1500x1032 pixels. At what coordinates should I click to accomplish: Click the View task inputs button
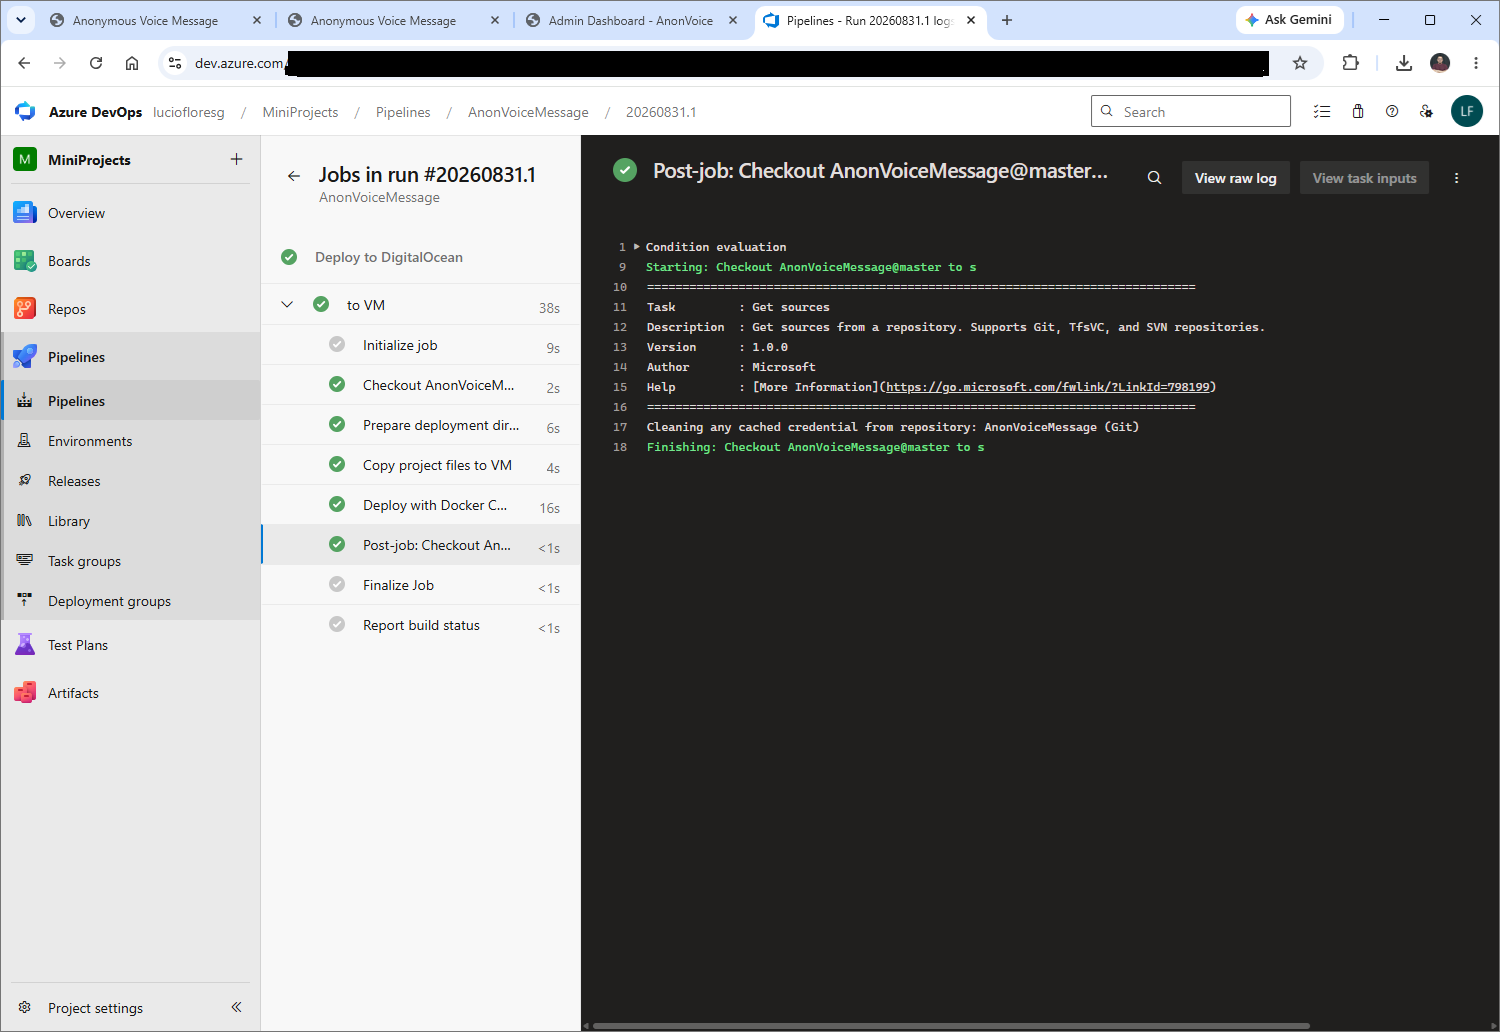[x=1365, y=178]
